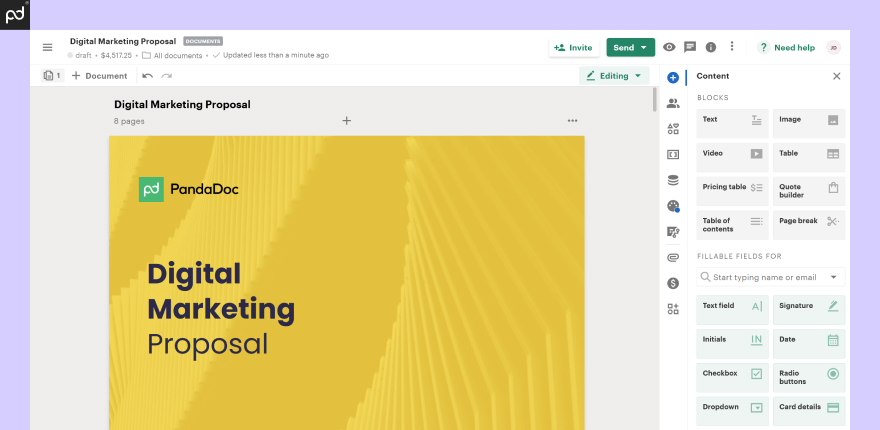Click the undo arrow

tap(148, 76)
